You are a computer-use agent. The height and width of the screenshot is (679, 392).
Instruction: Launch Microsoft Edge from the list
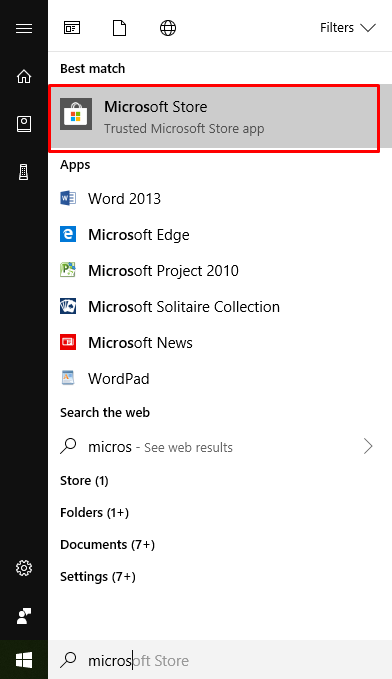point(220,235)
